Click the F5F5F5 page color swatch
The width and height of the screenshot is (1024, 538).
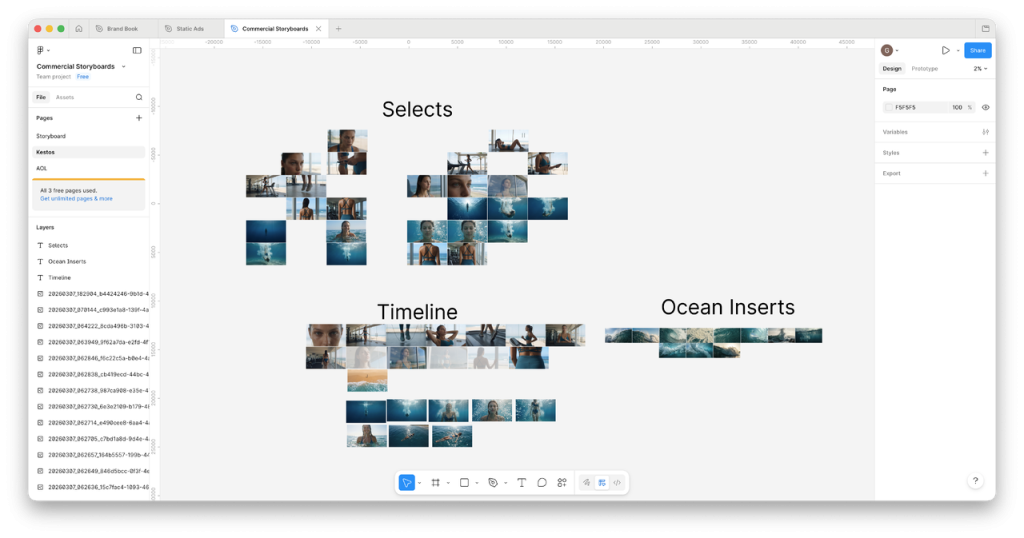click(889, 107)
